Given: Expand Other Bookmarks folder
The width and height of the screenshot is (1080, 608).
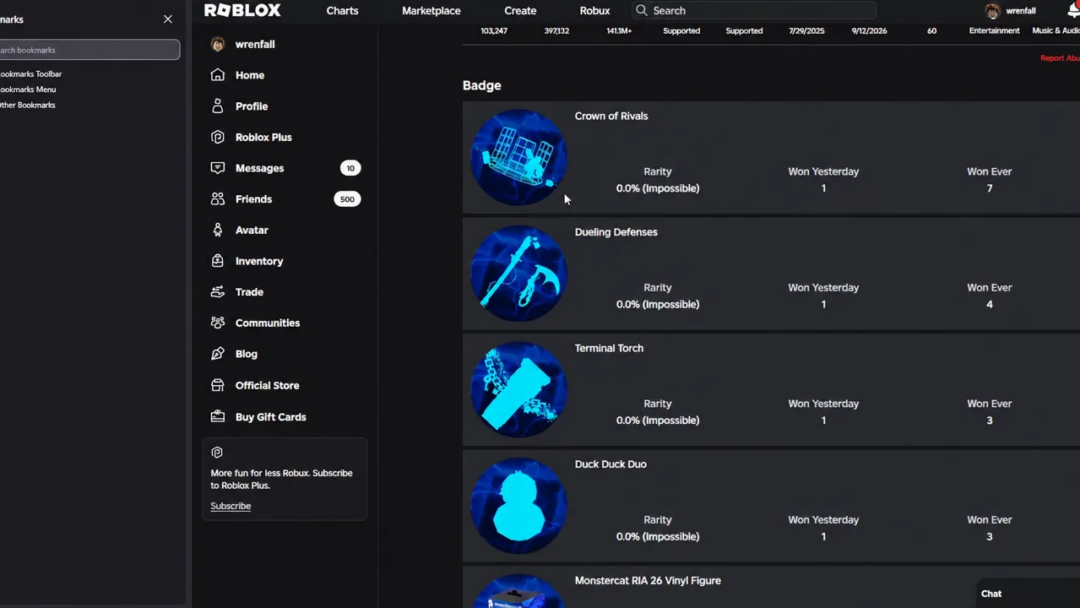Looking at the screenshot, I should pos(28,105).
